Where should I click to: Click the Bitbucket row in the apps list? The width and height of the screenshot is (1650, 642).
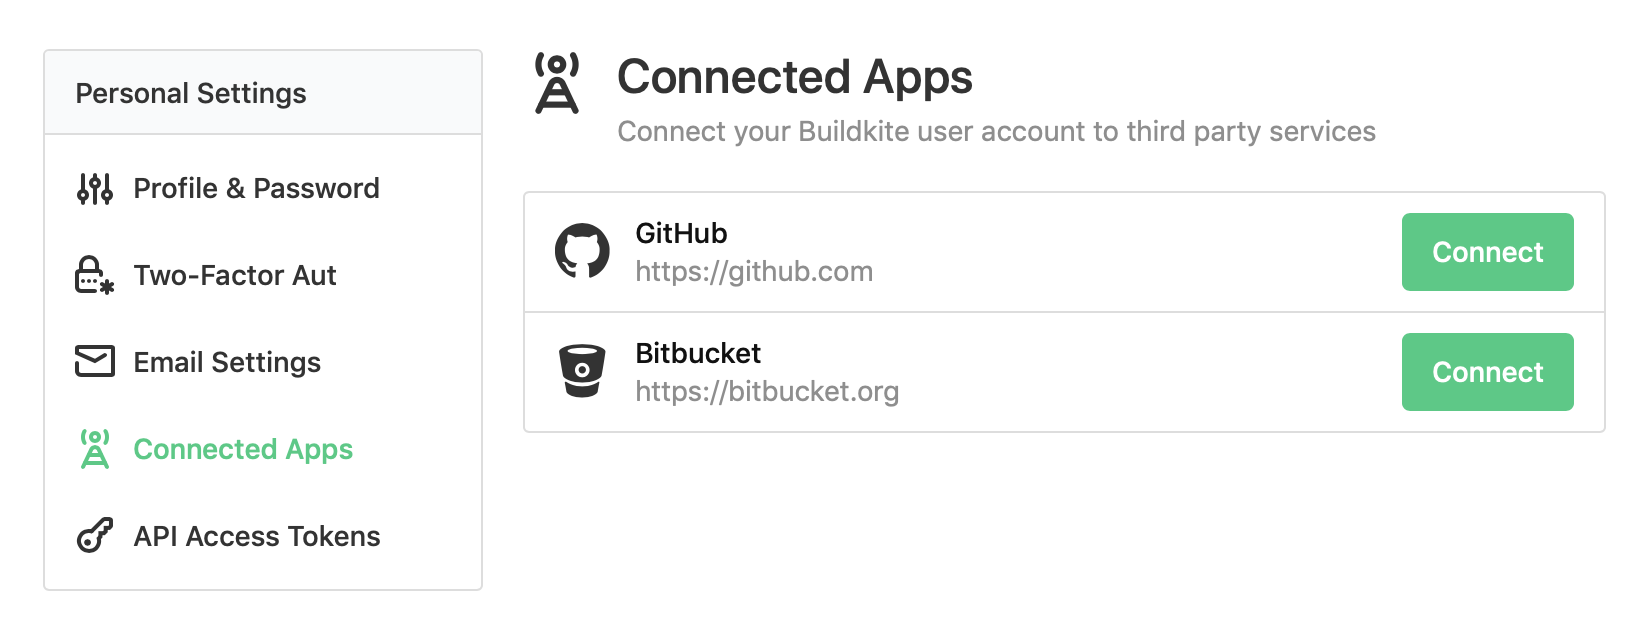[x=1000, y=371]
